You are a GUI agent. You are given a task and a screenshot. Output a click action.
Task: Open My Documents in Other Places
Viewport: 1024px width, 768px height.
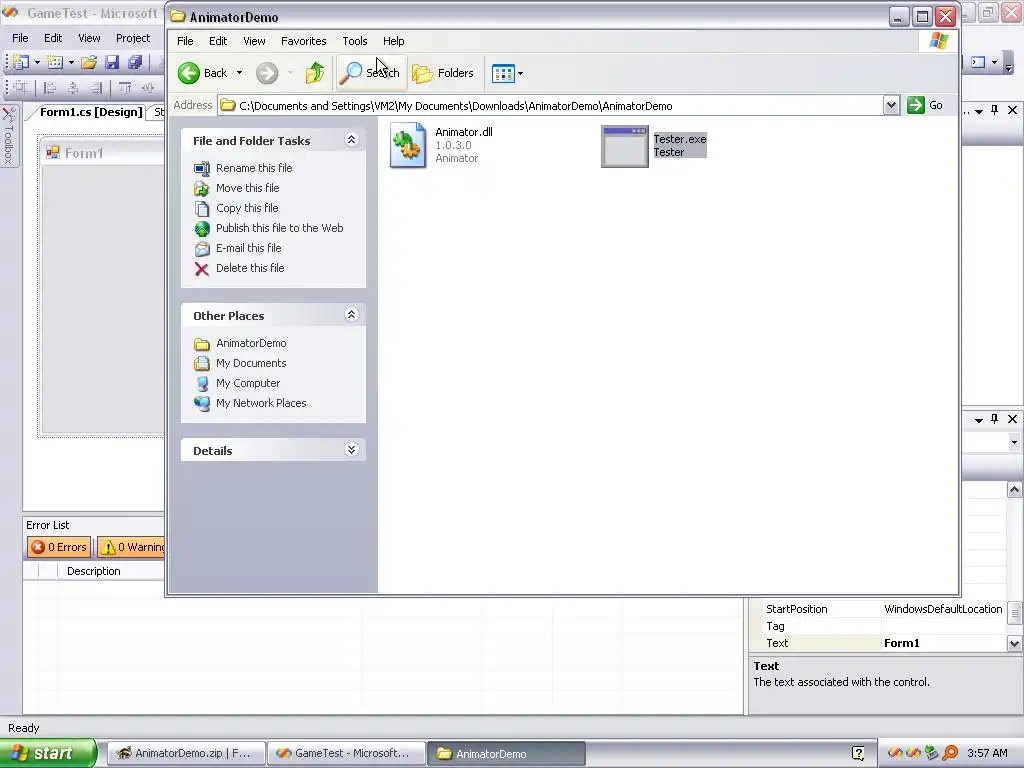251,363
